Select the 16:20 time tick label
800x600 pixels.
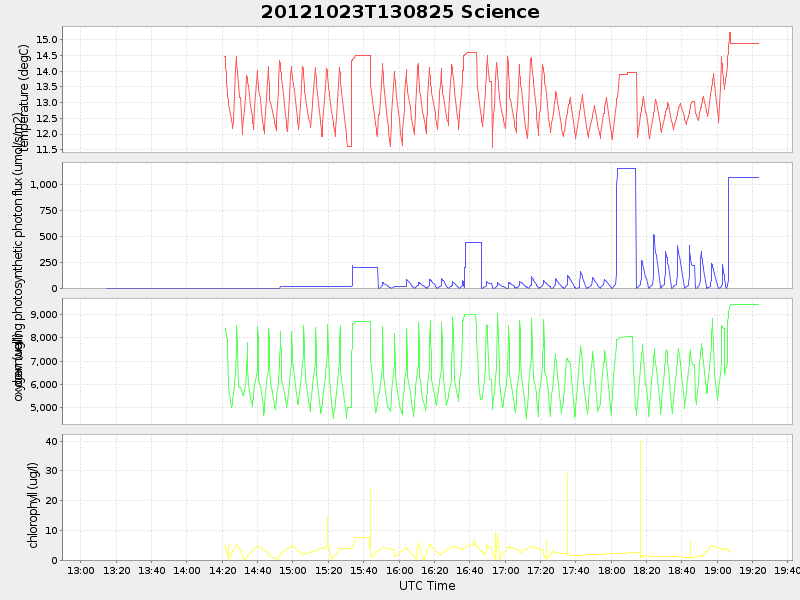click(x=435, y=570)
